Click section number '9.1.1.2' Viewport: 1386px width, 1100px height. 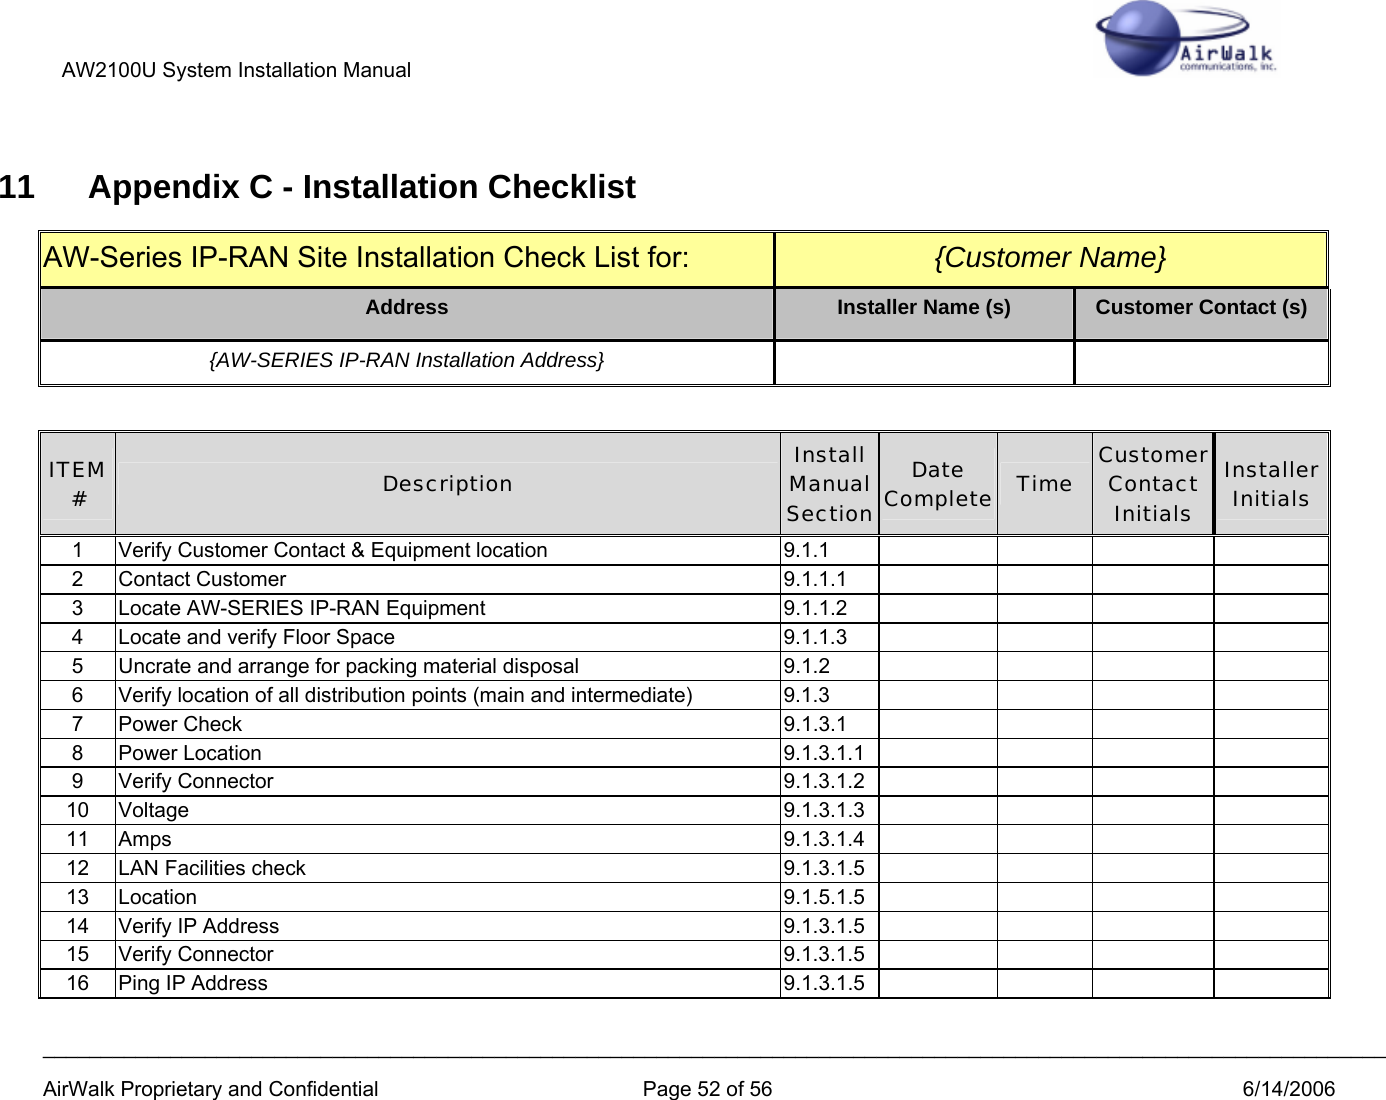pyautogui.click(x=815, y=609)
